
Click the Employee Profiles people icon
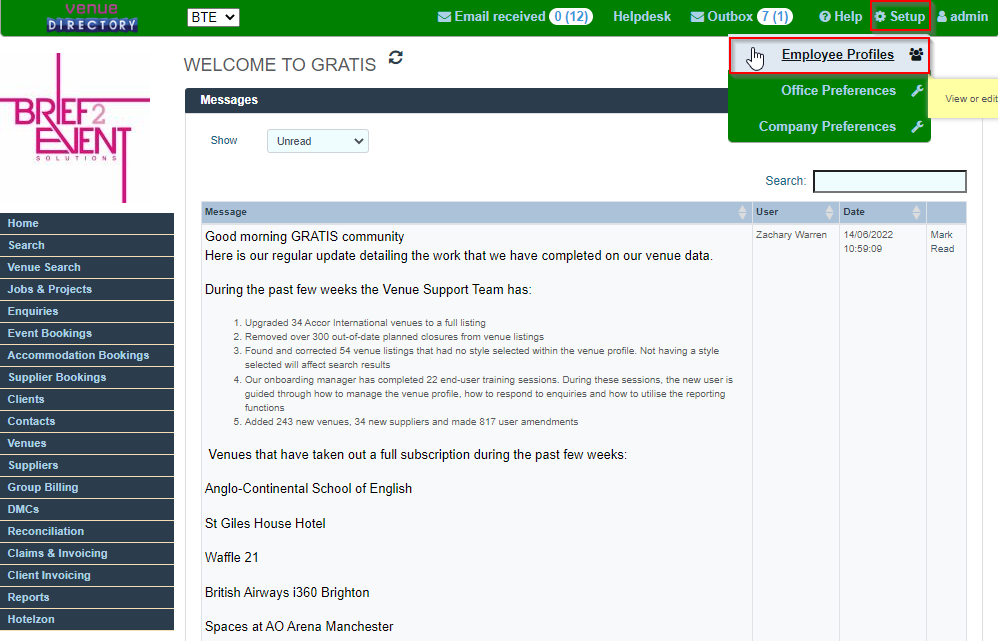[x=916, y=55]
